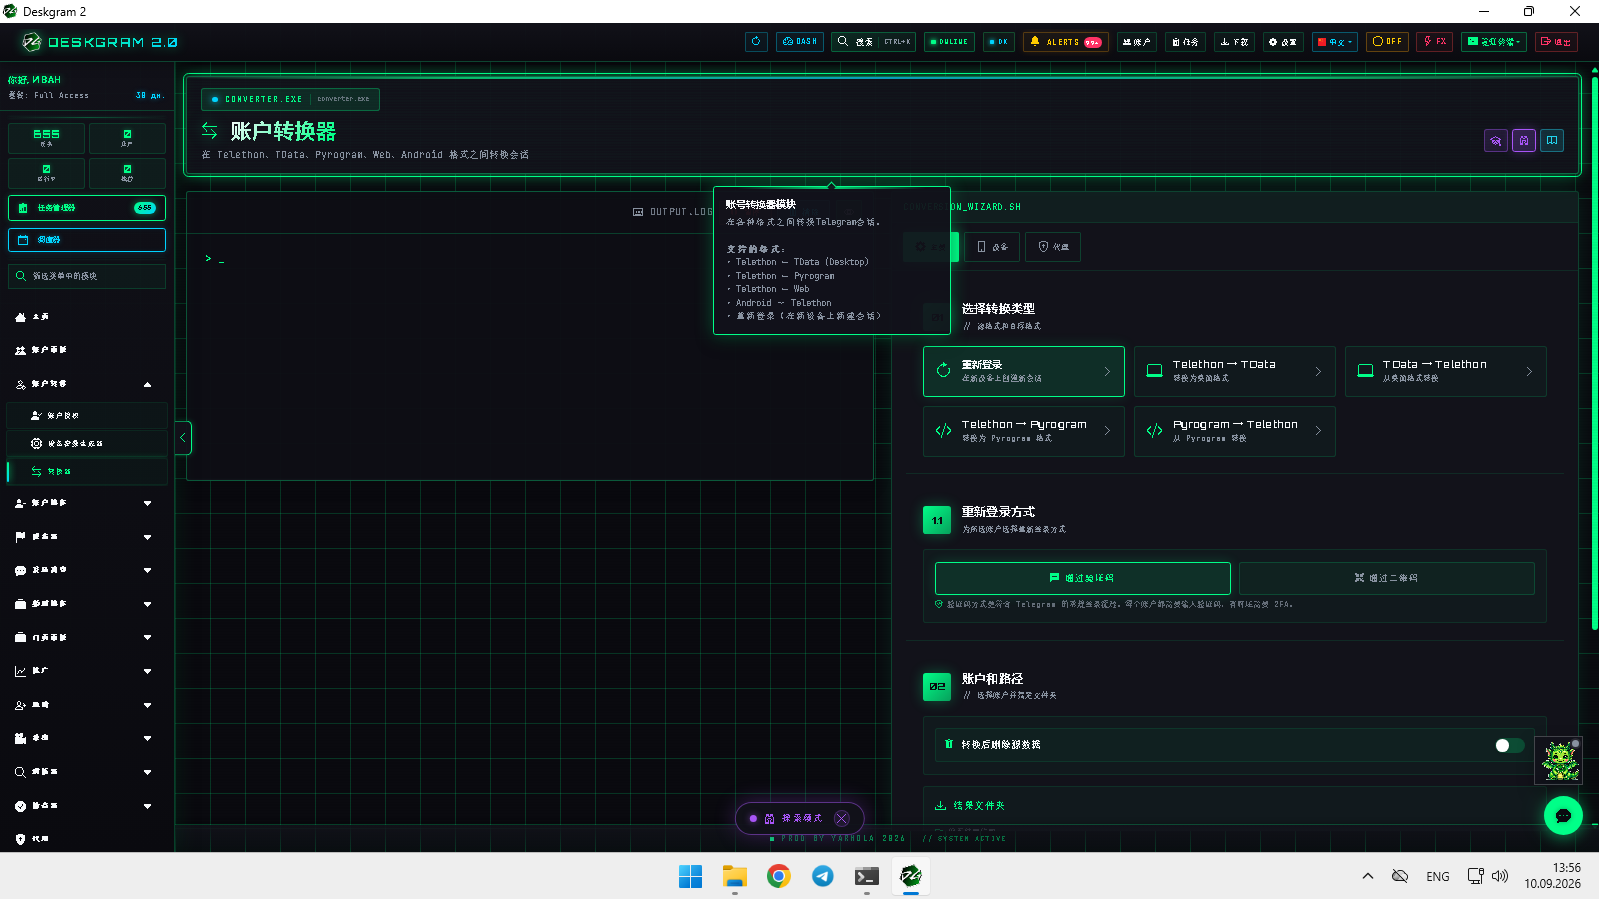This screenshot has height=899, width=1599.
Task: Click the refresh icon in top toolbar
Action: pos(756,42)
